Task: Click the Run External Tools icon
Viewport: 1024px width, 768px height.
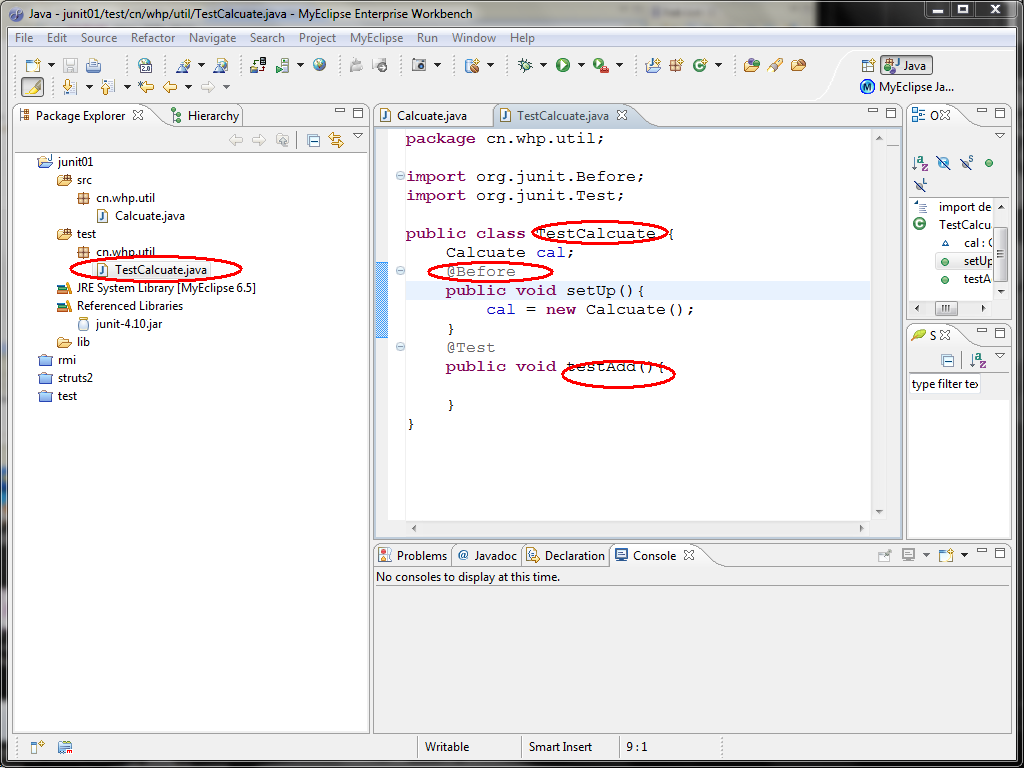Action: 601,65
